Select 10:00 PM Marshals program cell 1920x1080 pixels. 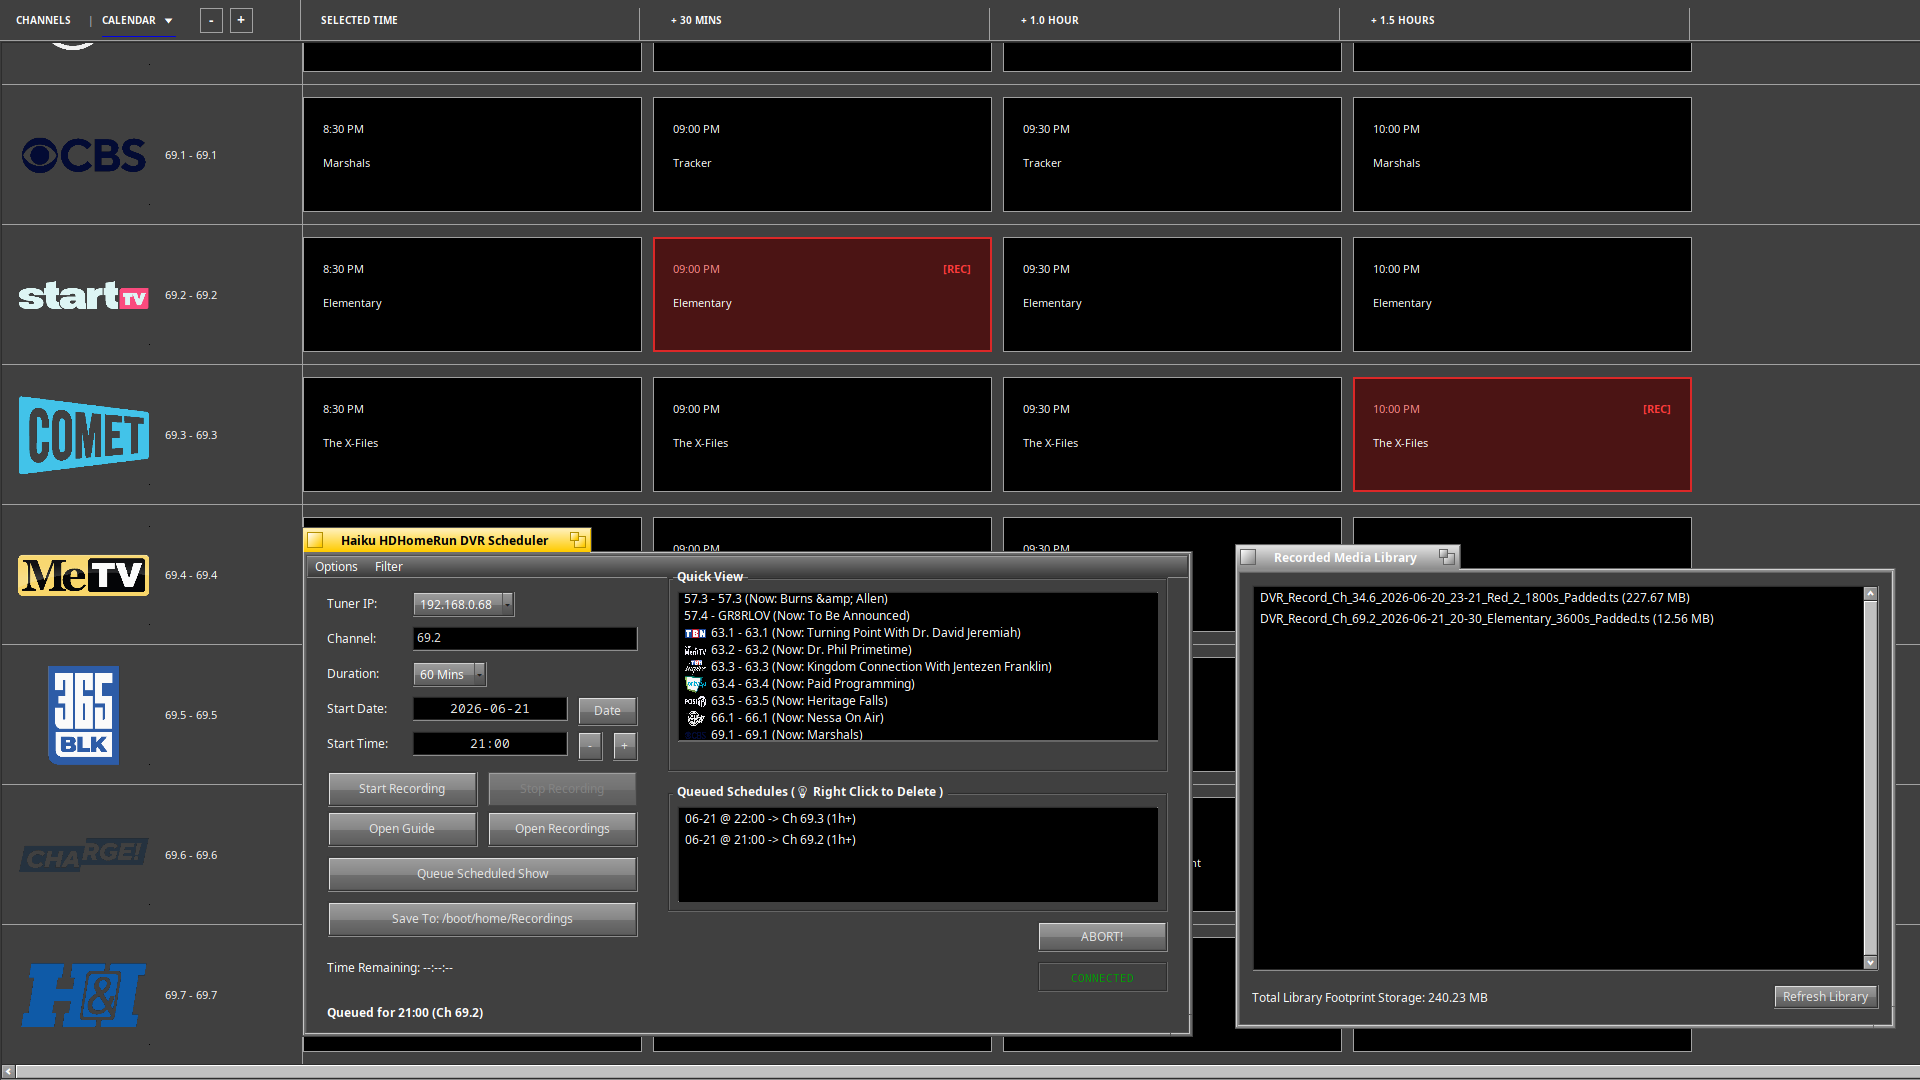point(1522,154)
